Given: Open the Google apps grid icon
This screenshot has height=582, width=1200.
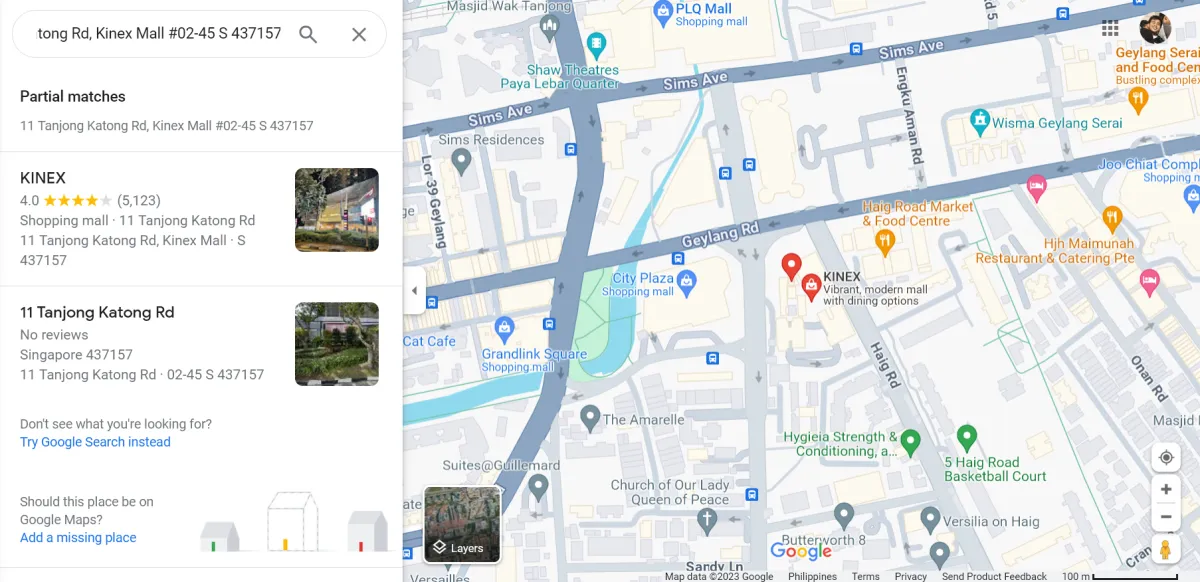Looking at the screenshot, I should coord(1110,28).
